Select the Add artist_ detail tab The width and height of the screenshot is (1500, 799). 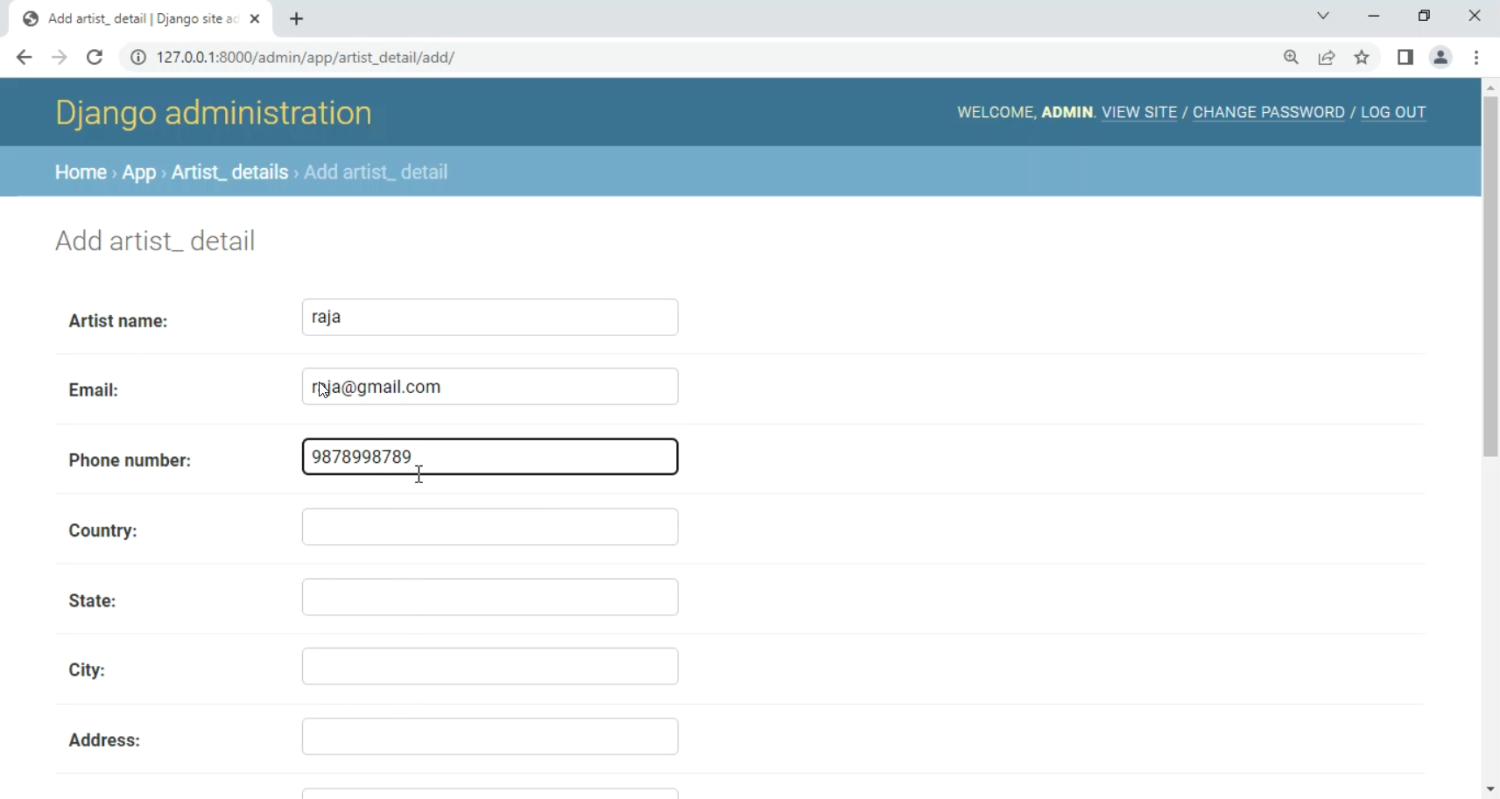[140, 19]
